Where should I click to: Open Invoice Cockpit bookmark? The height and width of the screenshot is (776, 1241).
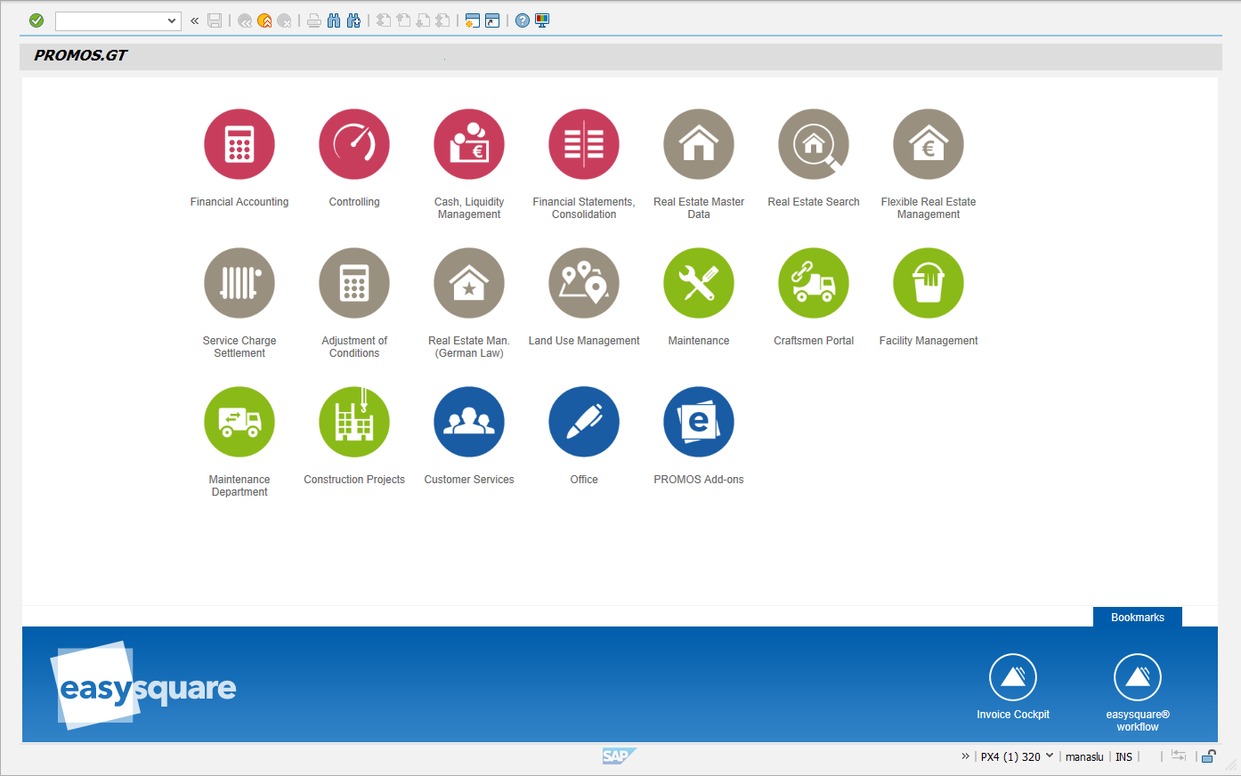click(x=1012, y=678)
